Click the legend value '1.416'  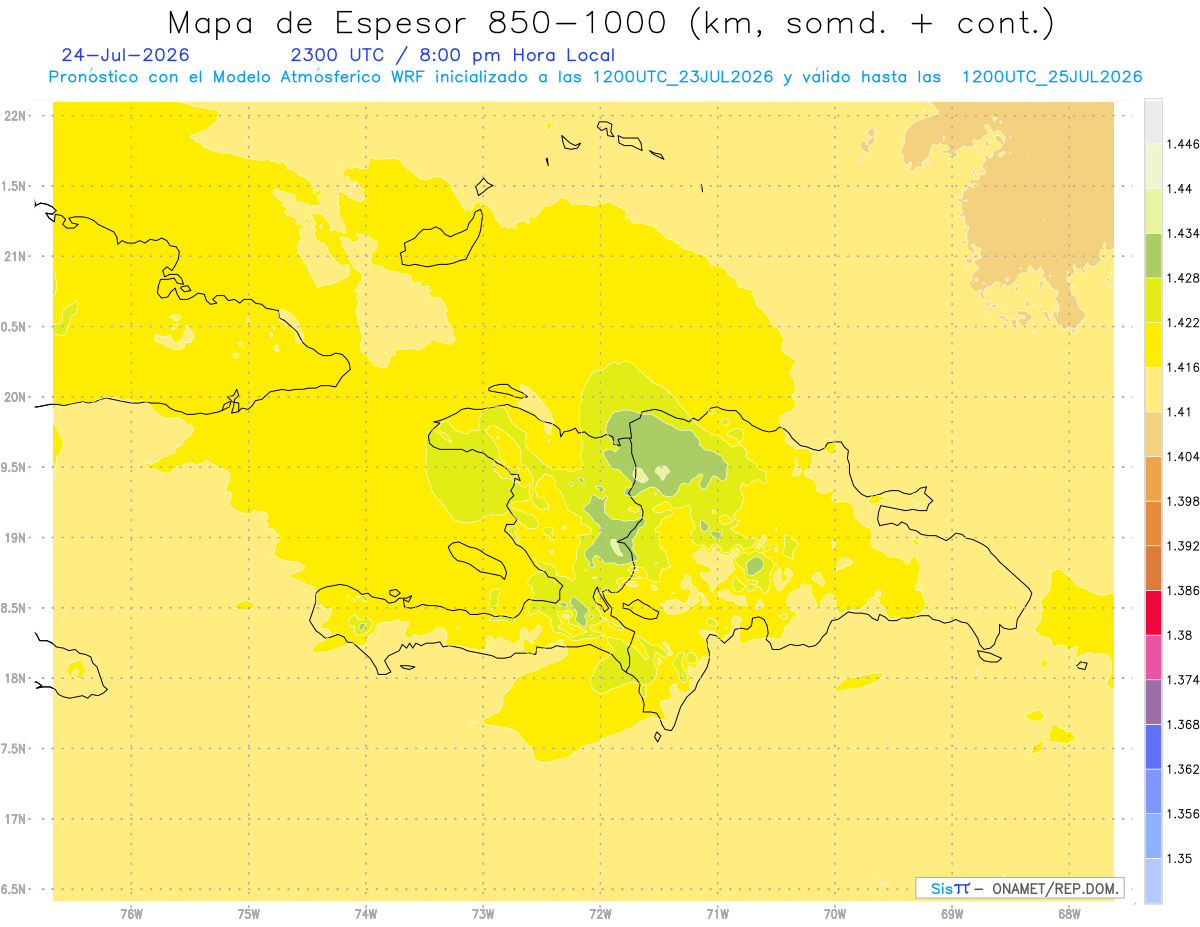point(1182,367)
